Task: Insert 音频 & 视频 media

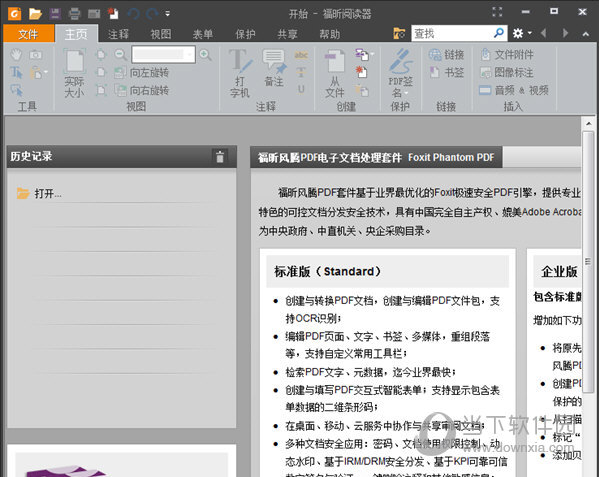Action: pyautogui.click(x=514, y=90)
